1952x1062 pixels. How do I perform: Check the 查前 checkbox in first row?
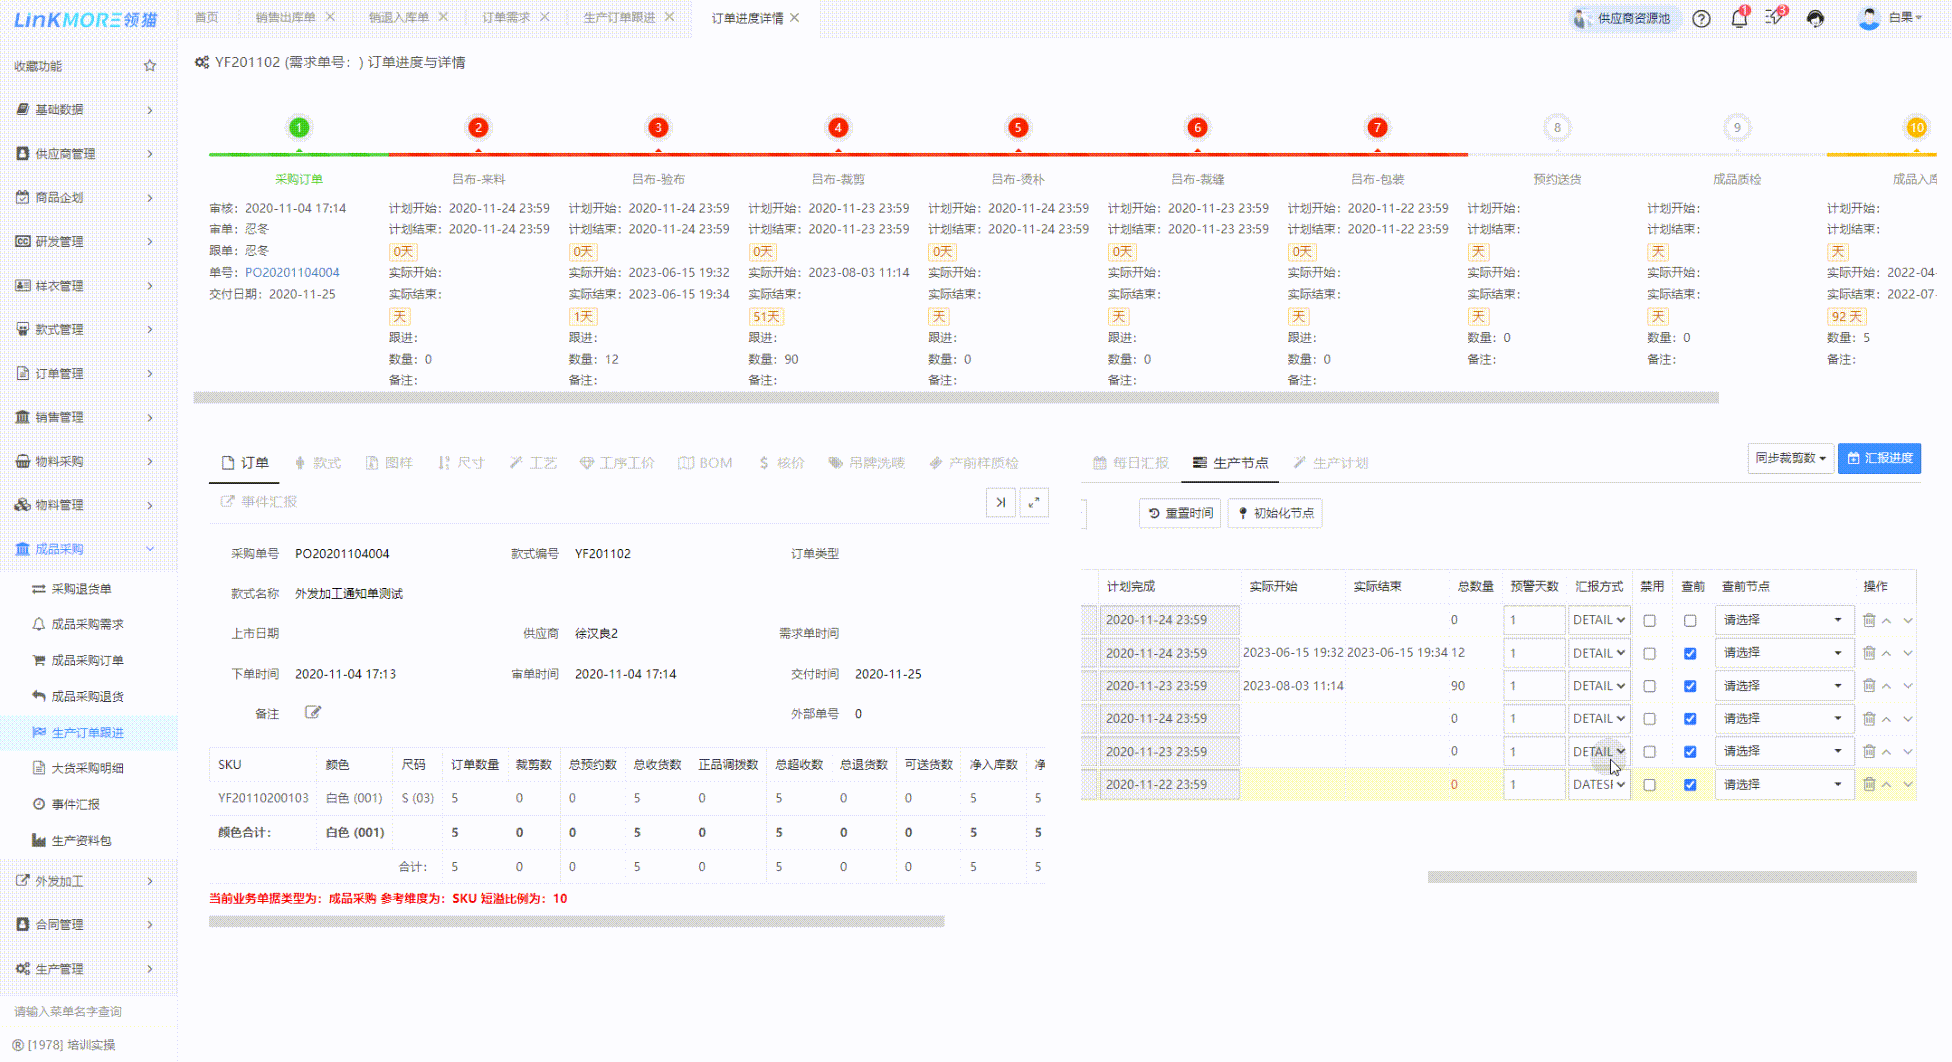pyautogui.click(x=1690, y=621)
